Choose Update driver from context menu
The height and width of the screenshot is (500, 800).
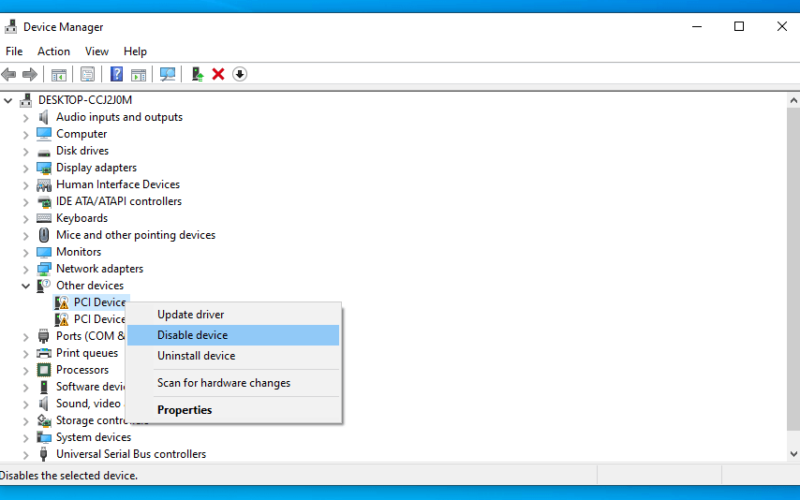(x=233, y=315)
